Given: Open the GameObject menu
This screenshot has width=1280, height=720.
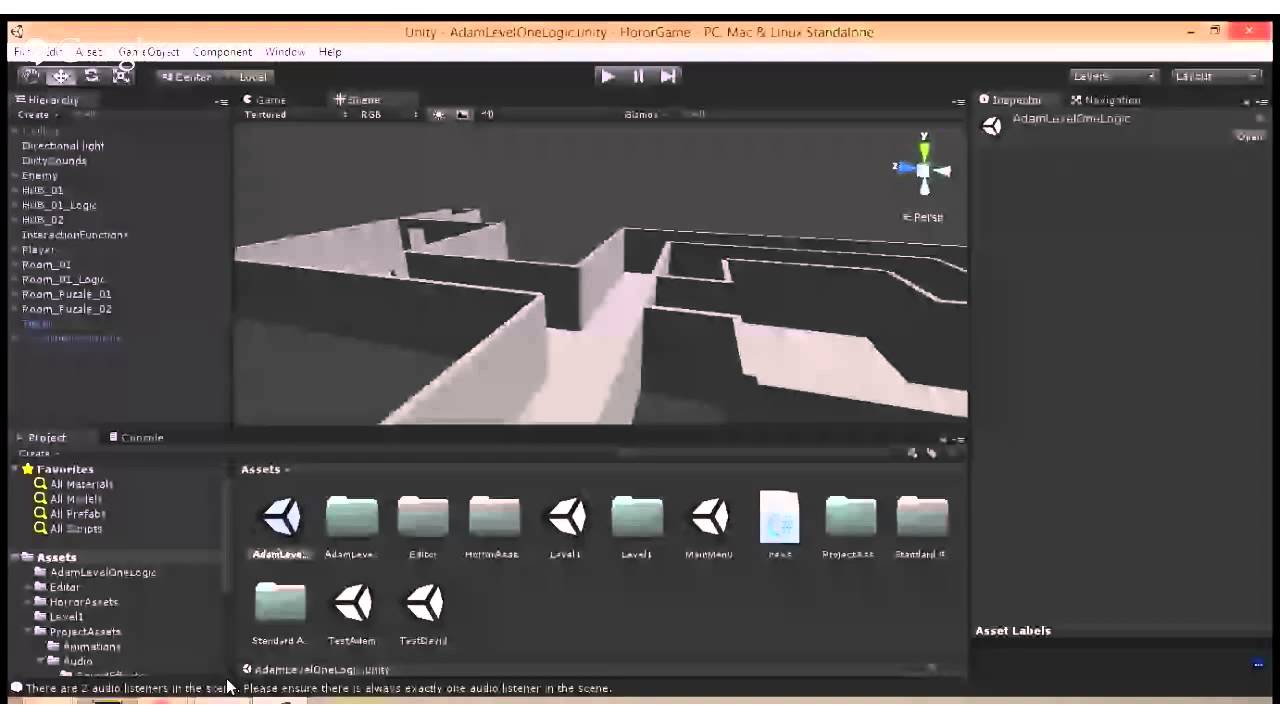Looking at the screenshot, I should pos(149,52).
